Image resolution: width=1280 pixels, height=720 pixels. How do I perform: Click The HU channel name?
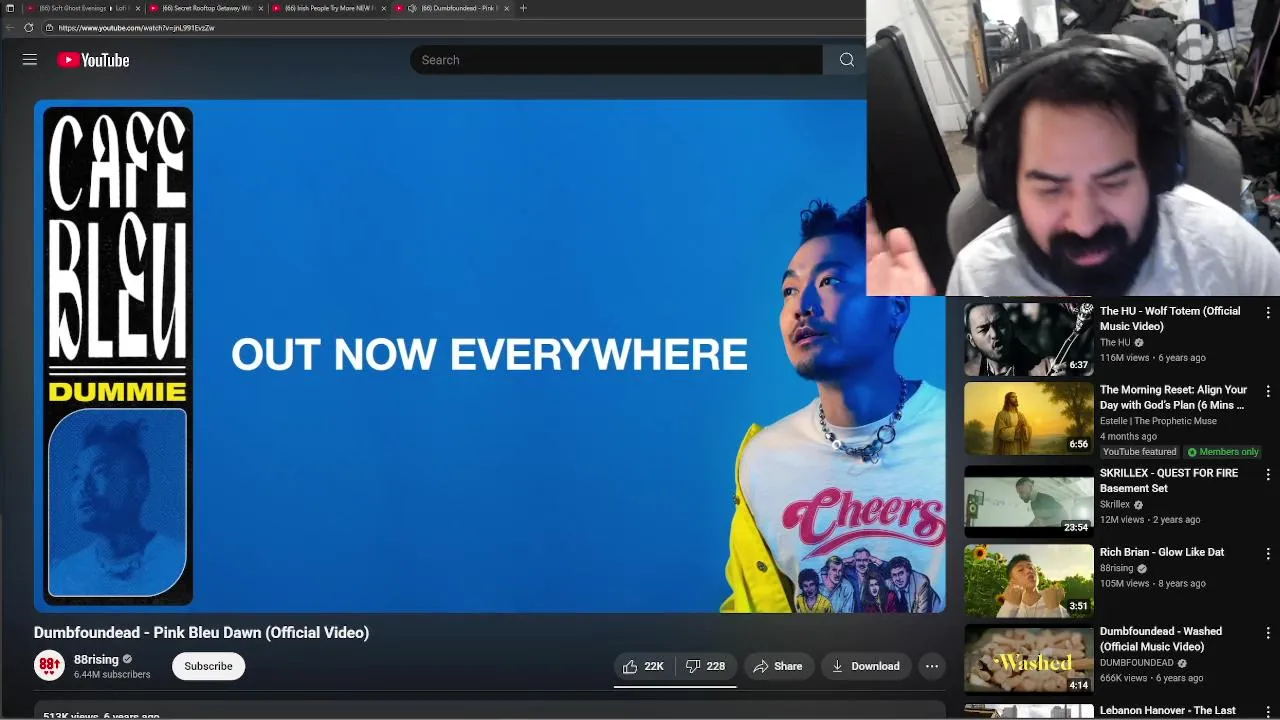(x=1115, y=342)
